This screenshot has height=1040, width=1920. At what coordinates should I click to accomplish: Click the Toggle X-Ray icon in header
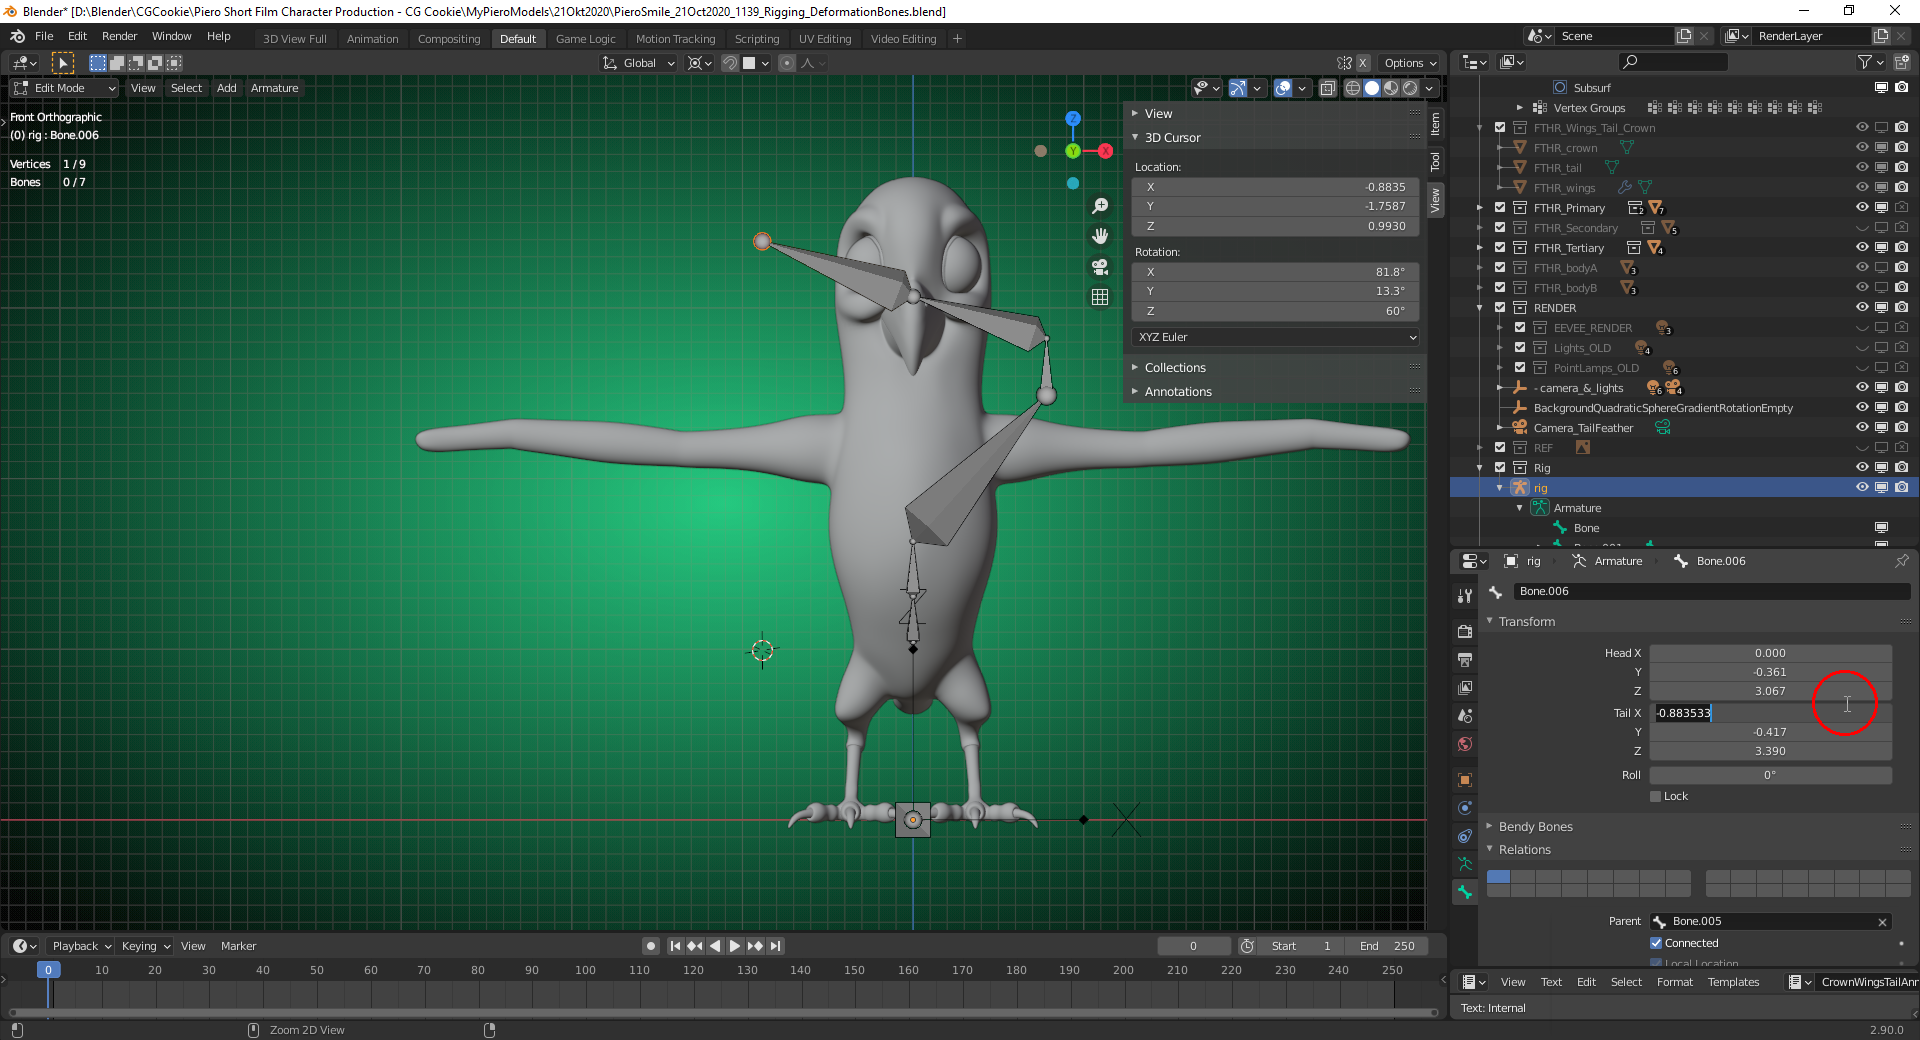(x=1327, y=88)
